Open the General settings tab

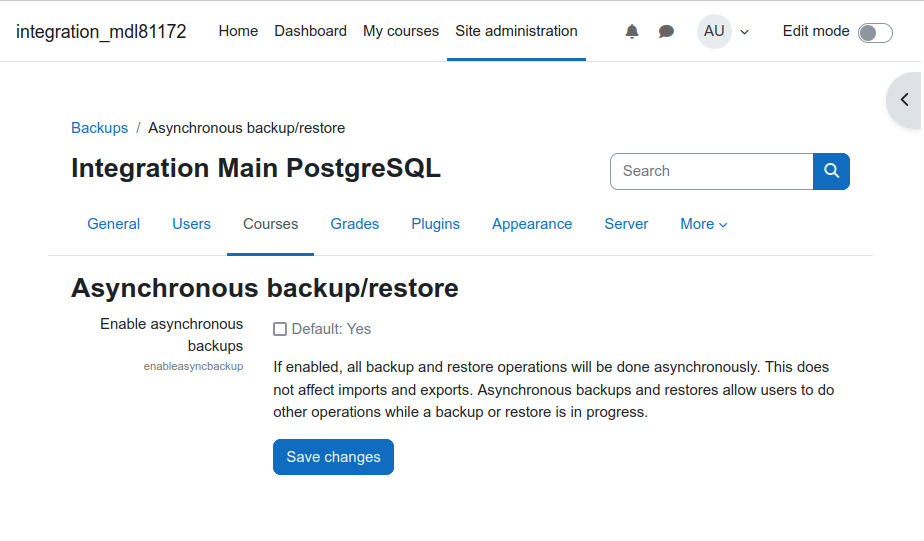(x=114, y=224)
